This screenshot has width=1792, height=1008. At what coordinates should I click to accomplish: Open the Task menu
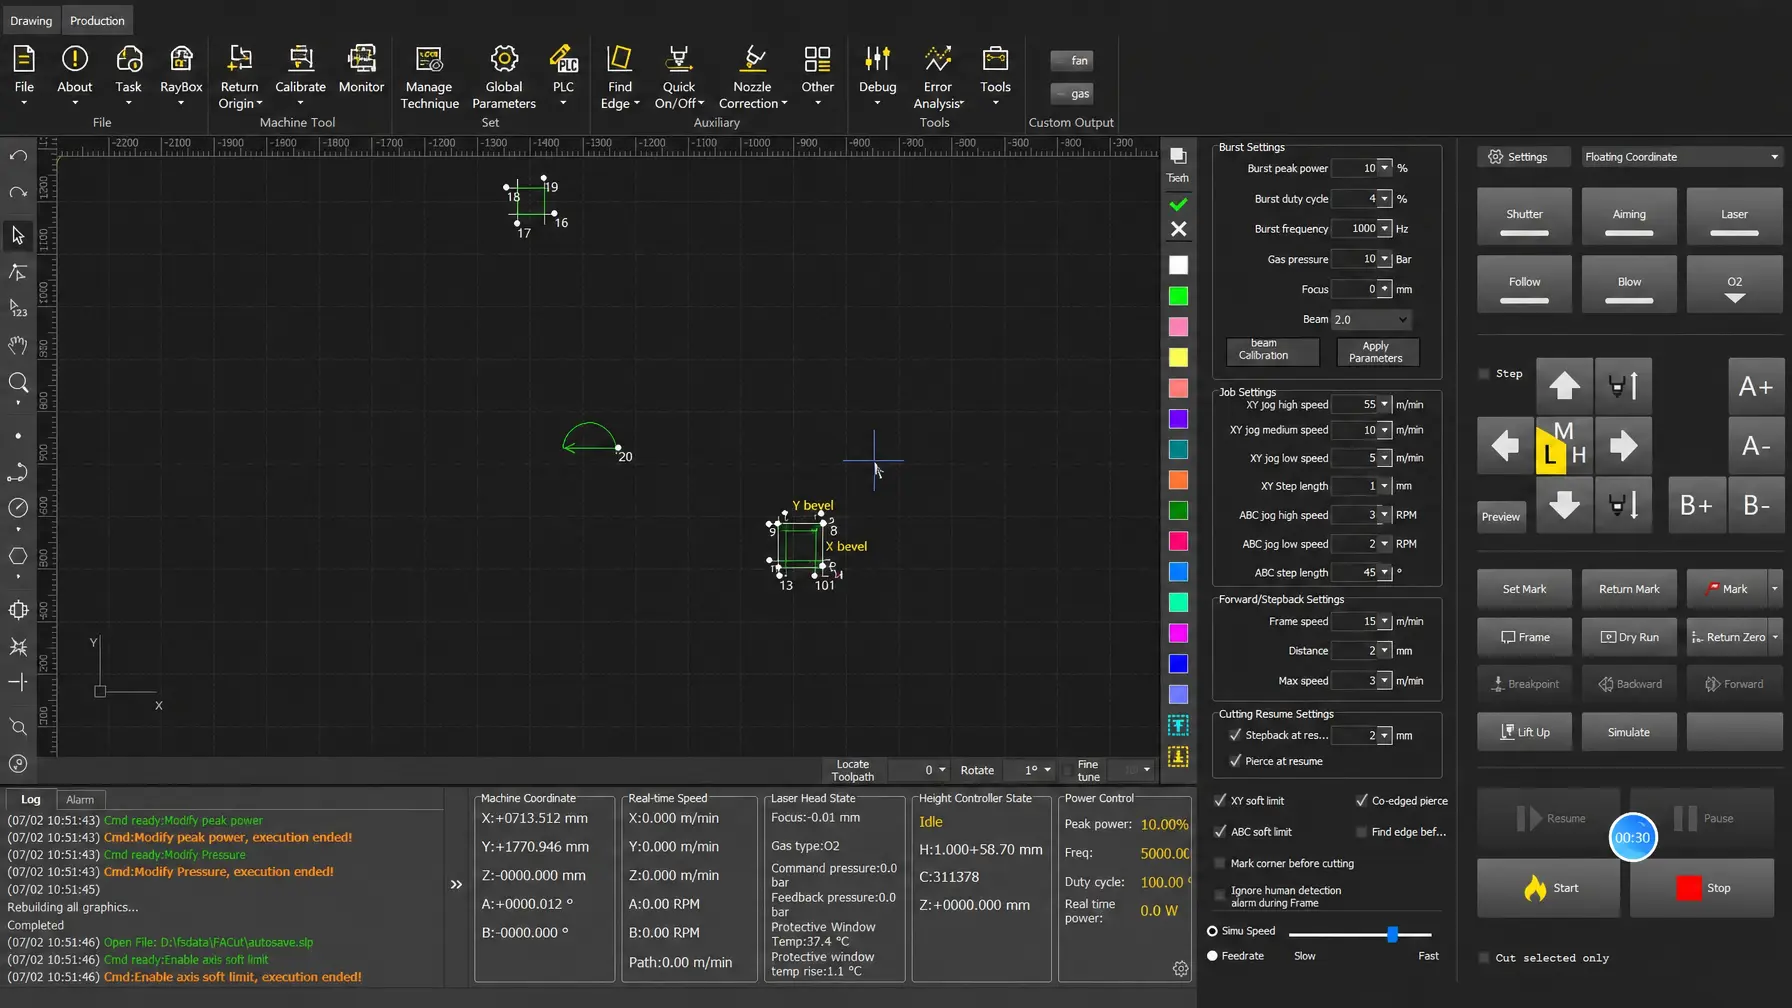[x=128, y=70]
